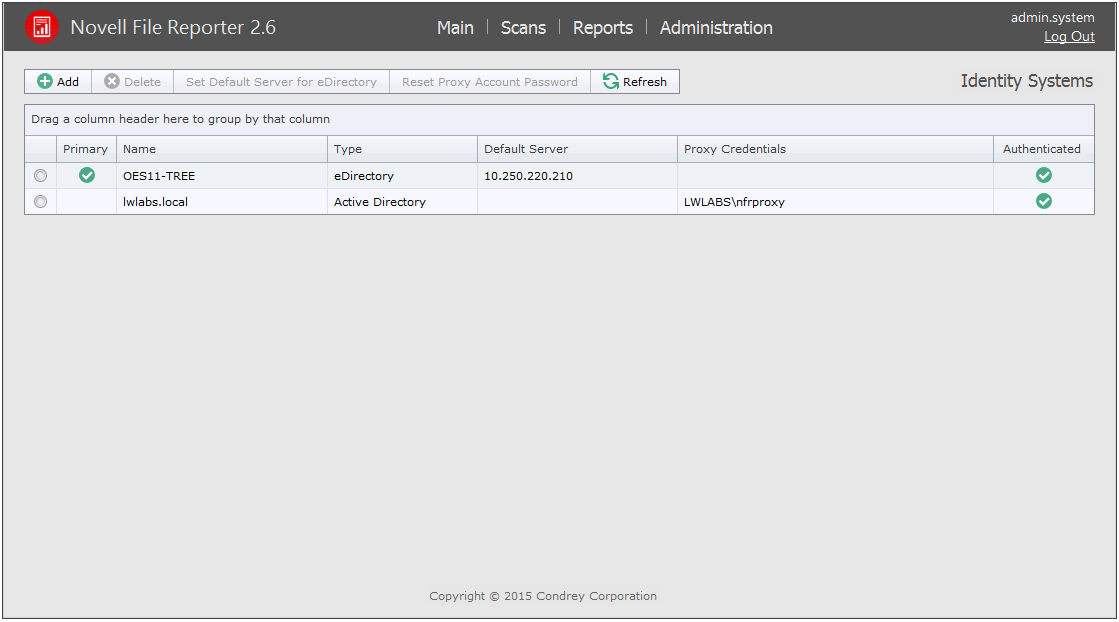1119x622 pixels.
Task: Open the Main menu
Action: point(455,28)
